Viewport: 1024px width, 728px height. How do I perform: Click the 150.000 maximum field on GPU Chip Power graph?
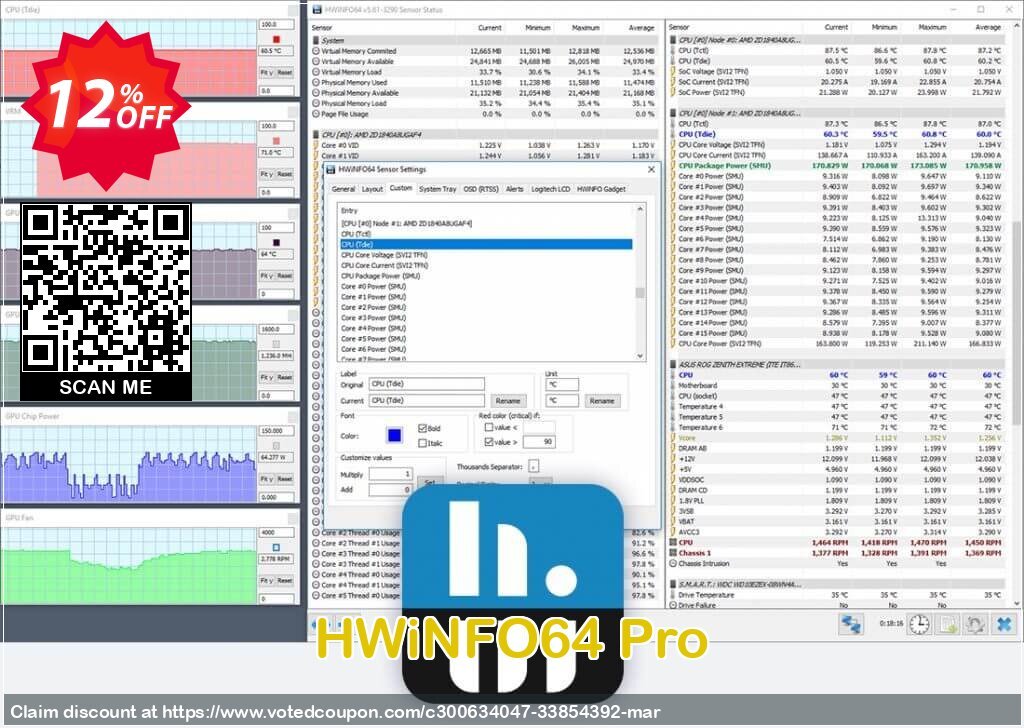[x=276, y=431]
